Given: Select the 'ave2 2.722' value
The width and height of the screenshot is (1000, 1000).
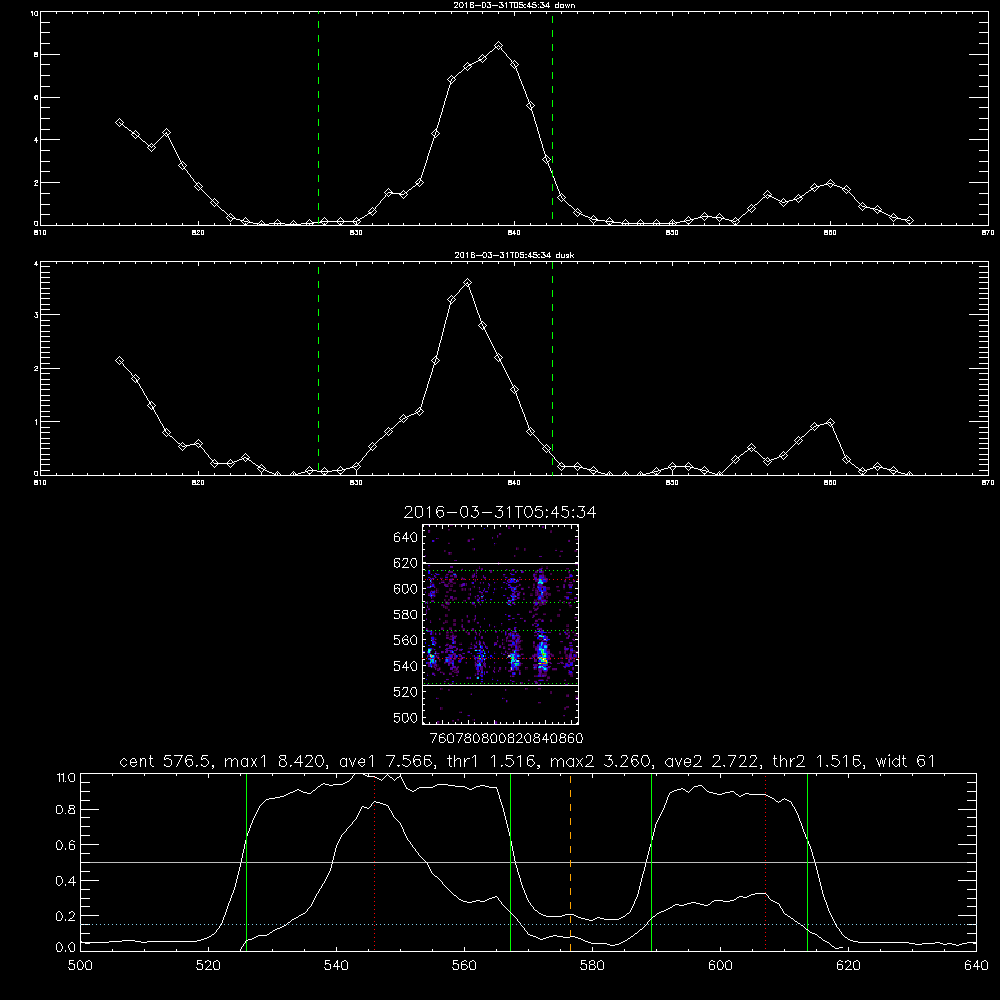Looking at the screenshot, I should point(711,761).
